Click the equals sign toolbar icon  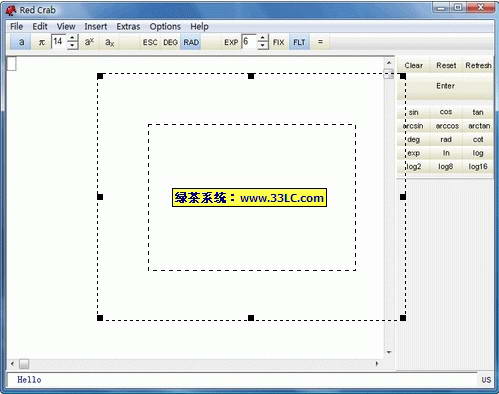point(320,42)
